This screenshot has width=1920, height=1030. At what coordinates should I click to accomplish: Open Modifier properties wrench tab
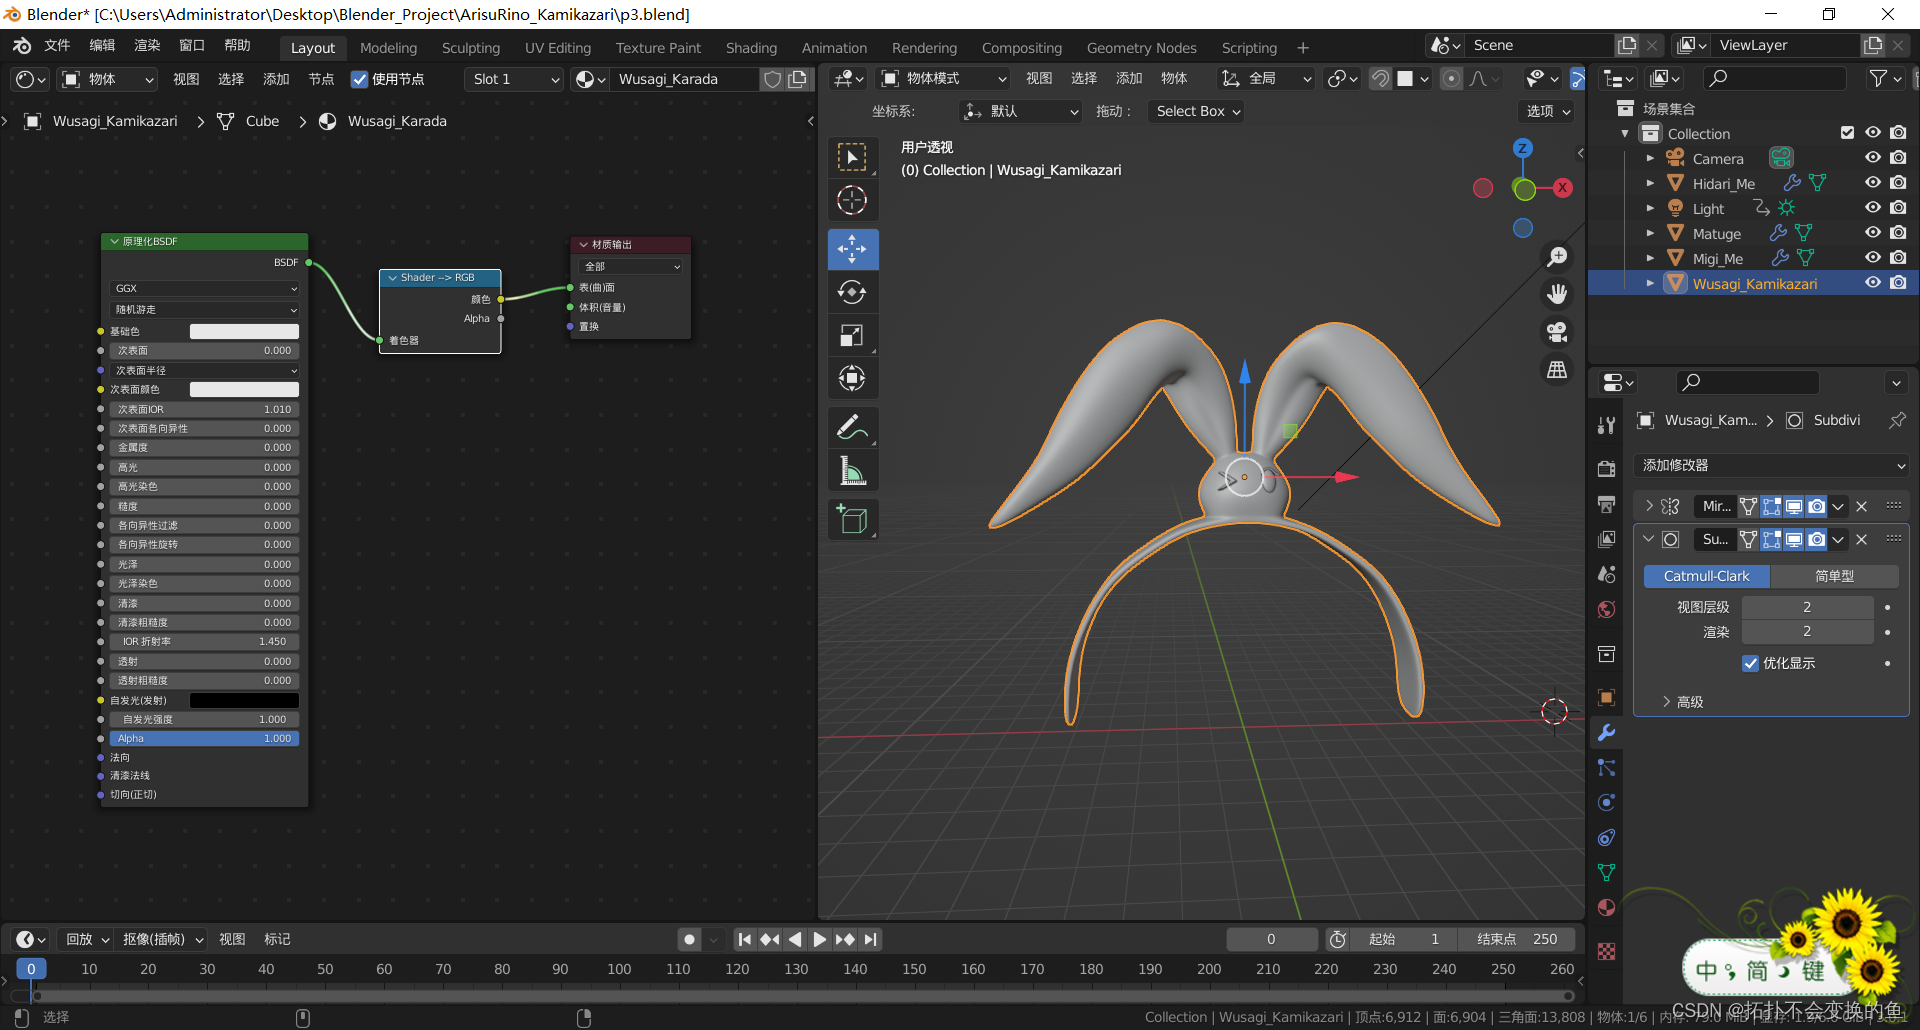1607,733
